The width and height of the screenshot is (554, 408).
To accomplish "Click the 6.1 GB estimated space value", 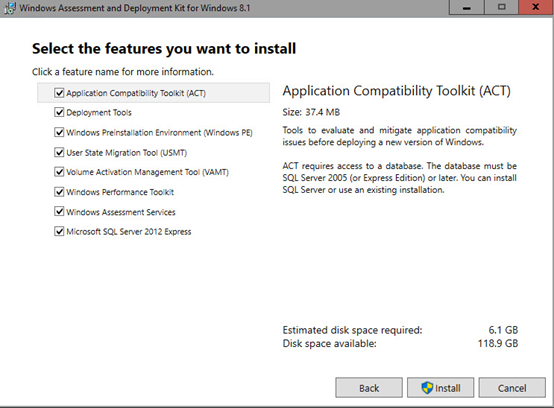I will click(503, 330).
